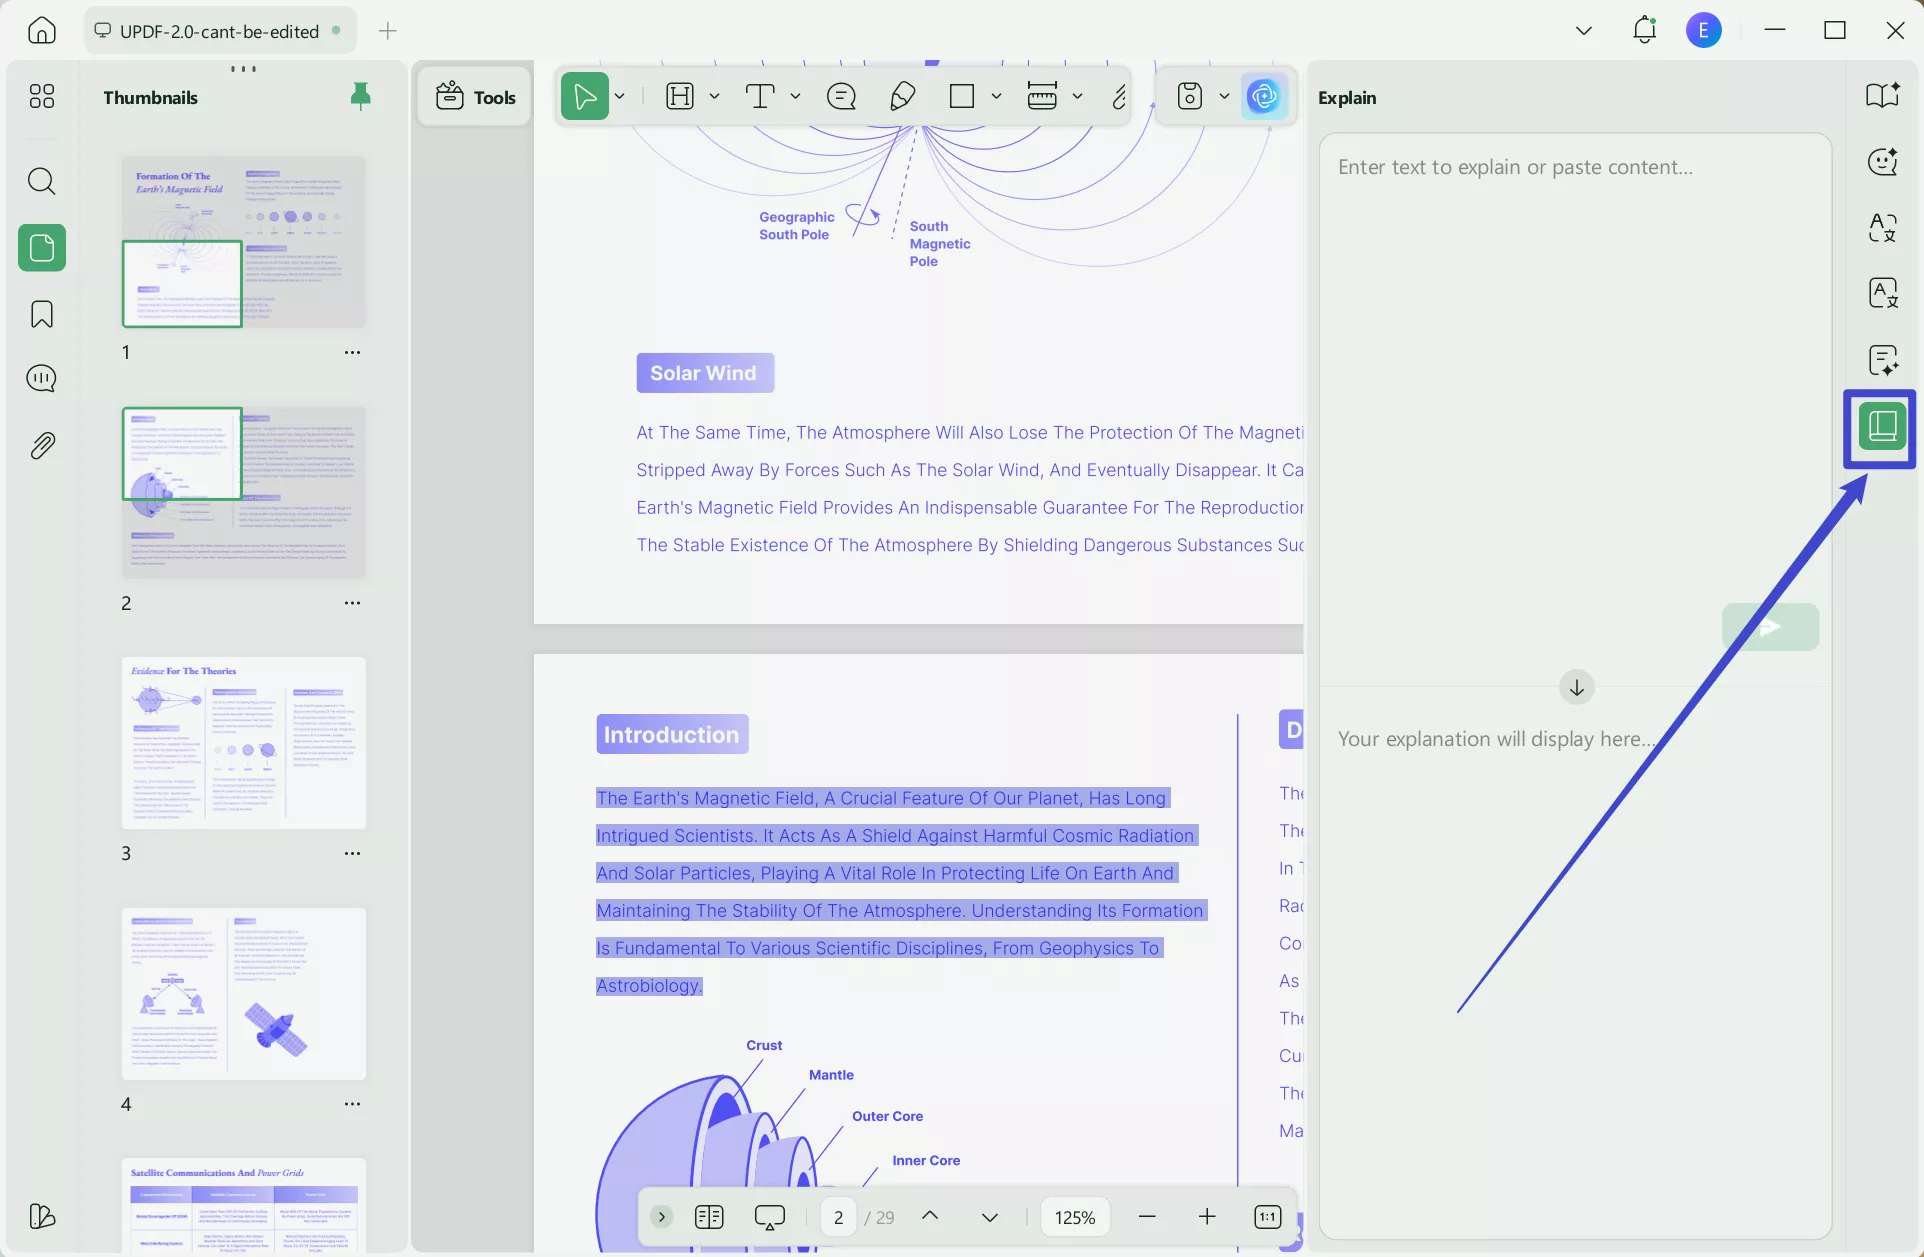Image resolution: width=1924 pixels, height=1257 pixels.
Task: Go to next page arrow
Action: click(x=989, y=1217)
